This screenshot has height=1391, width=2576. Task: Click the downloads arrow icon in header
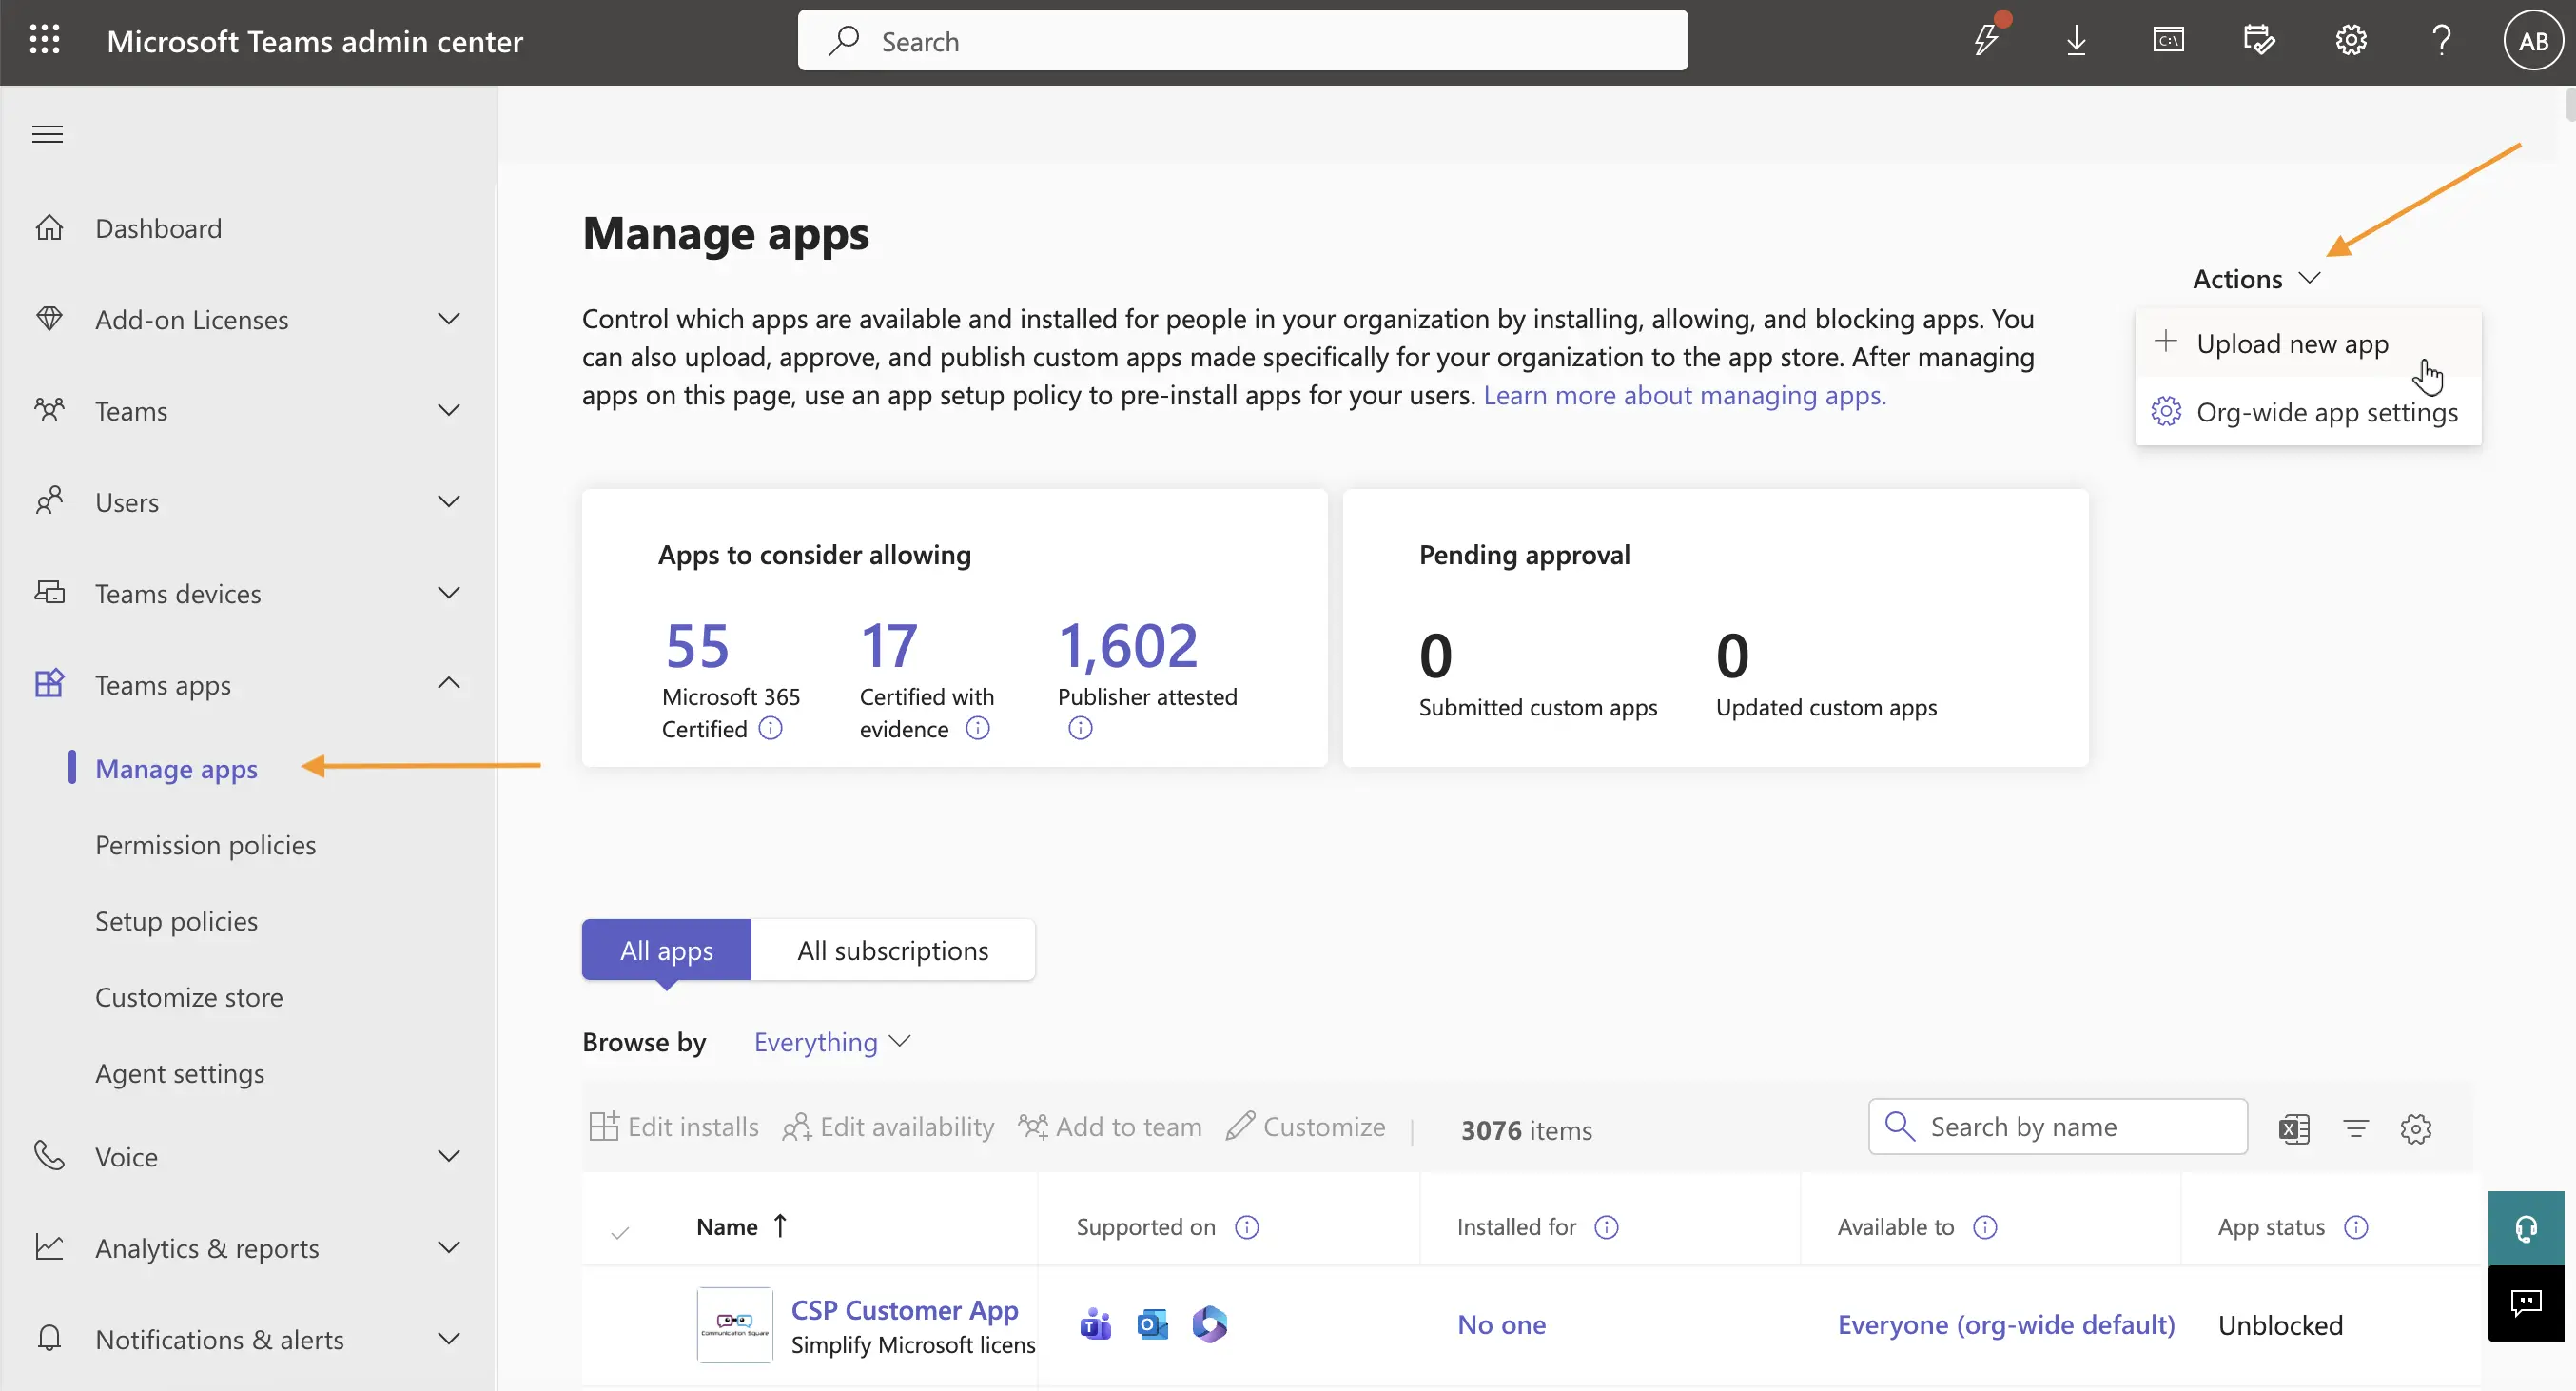(x=2076, y=41)
